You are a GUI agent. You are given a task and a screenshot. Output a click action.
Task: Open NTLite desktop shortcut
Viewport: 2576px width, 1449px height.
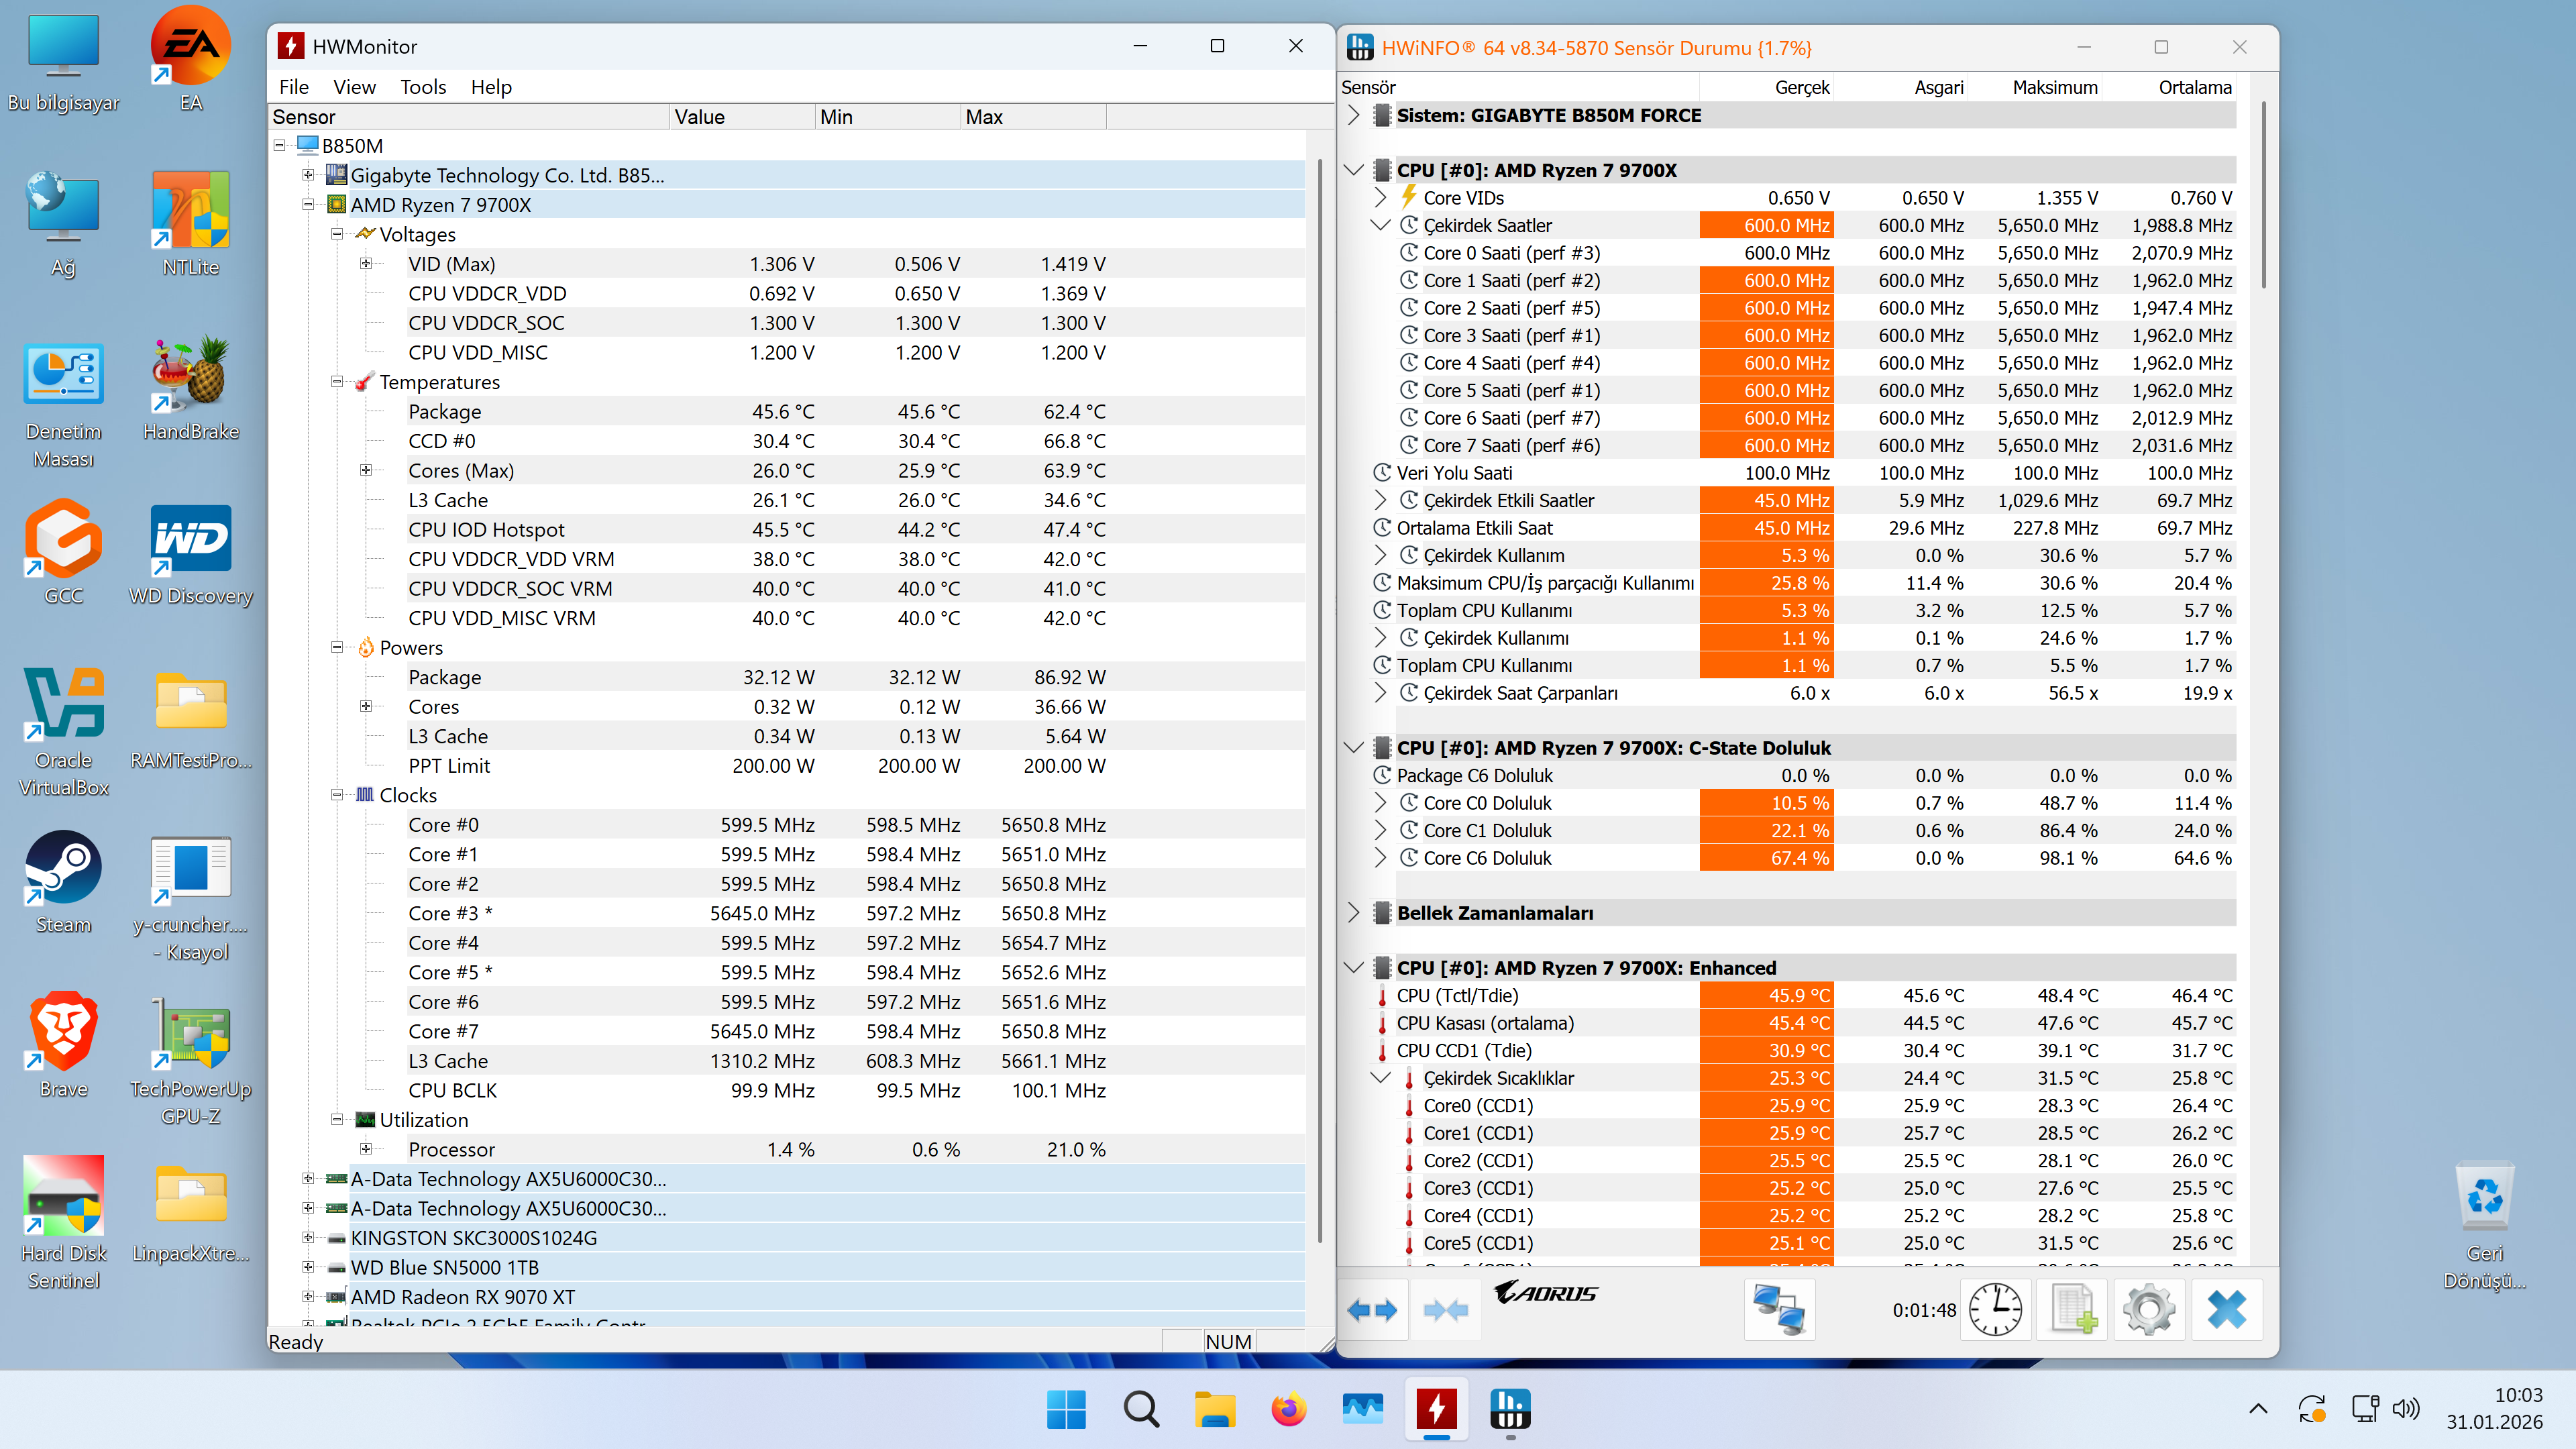tap(190, 224)
